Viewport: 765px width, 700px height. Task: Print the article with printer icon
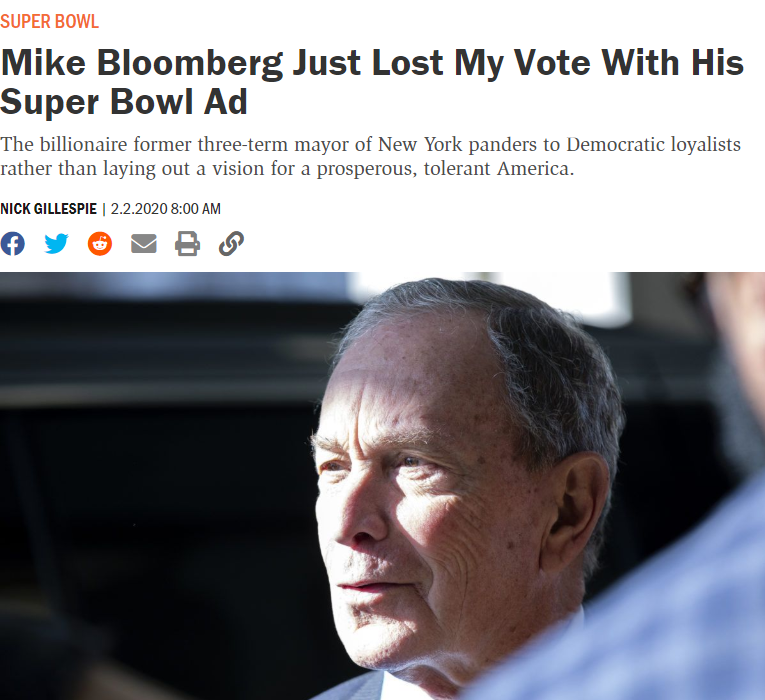click(x=187, y=243)
